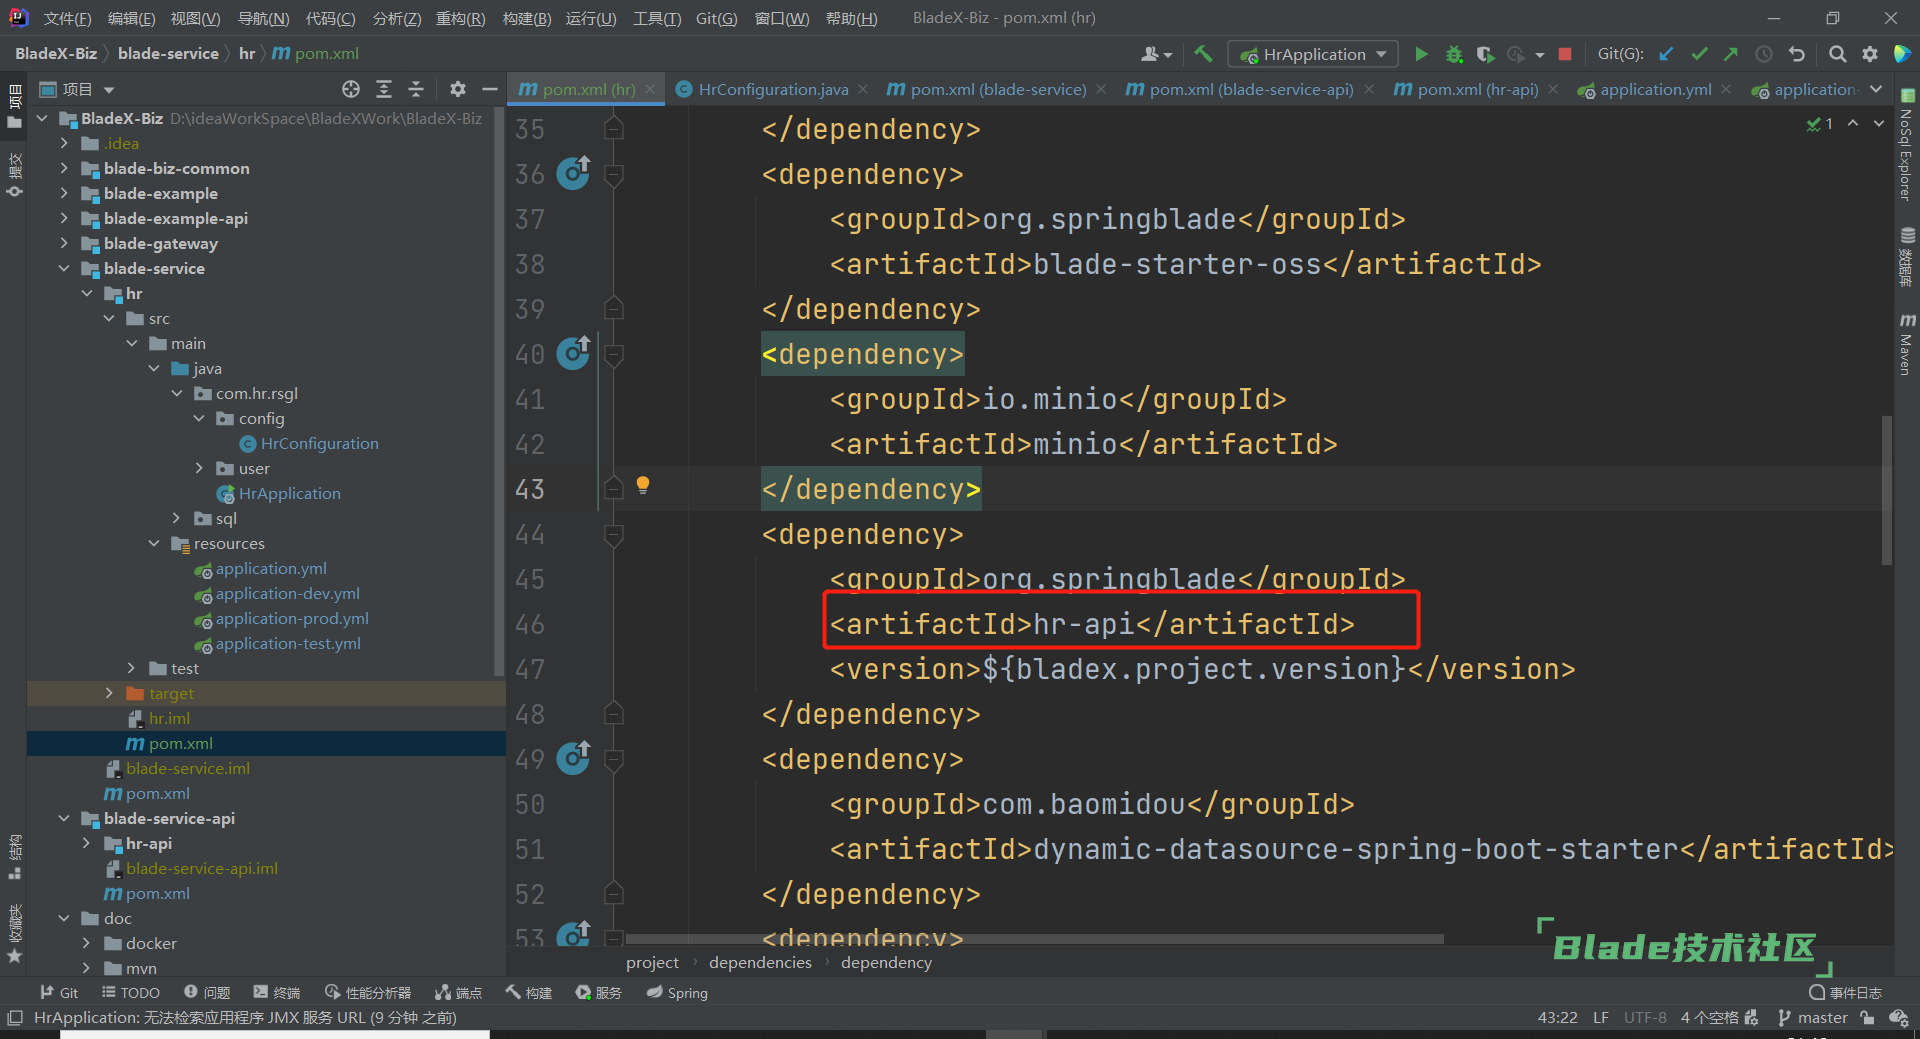Toggle fold marker at line 43
The image size is (1920, 1039).
pyautogui.click(x=614, y=488)
